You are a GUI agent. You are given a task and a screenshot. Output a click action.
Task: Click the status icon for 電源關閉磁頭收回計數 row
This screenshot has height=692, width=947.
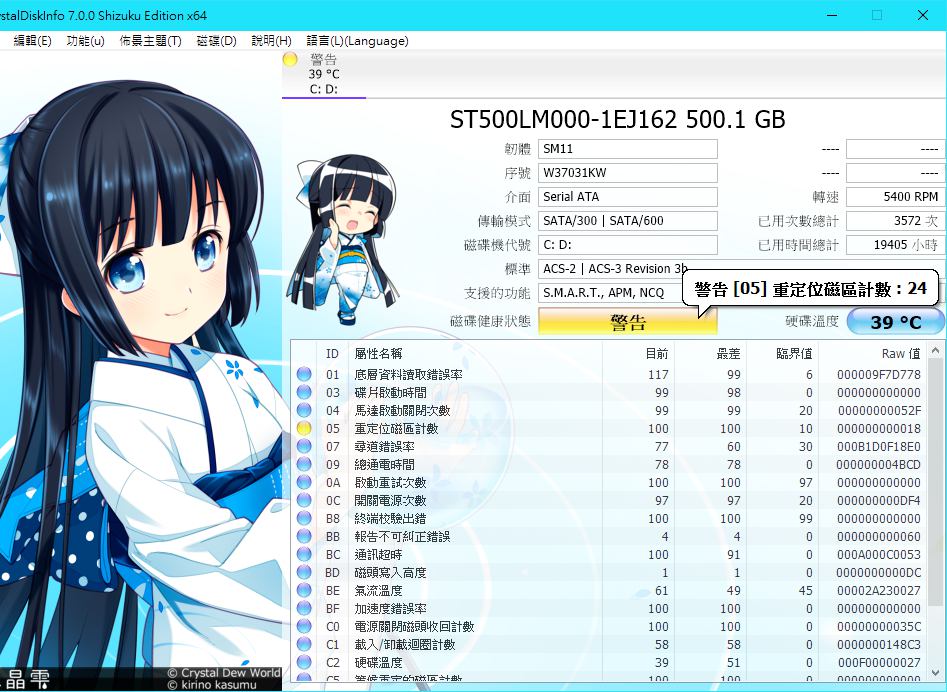(304, 626)
